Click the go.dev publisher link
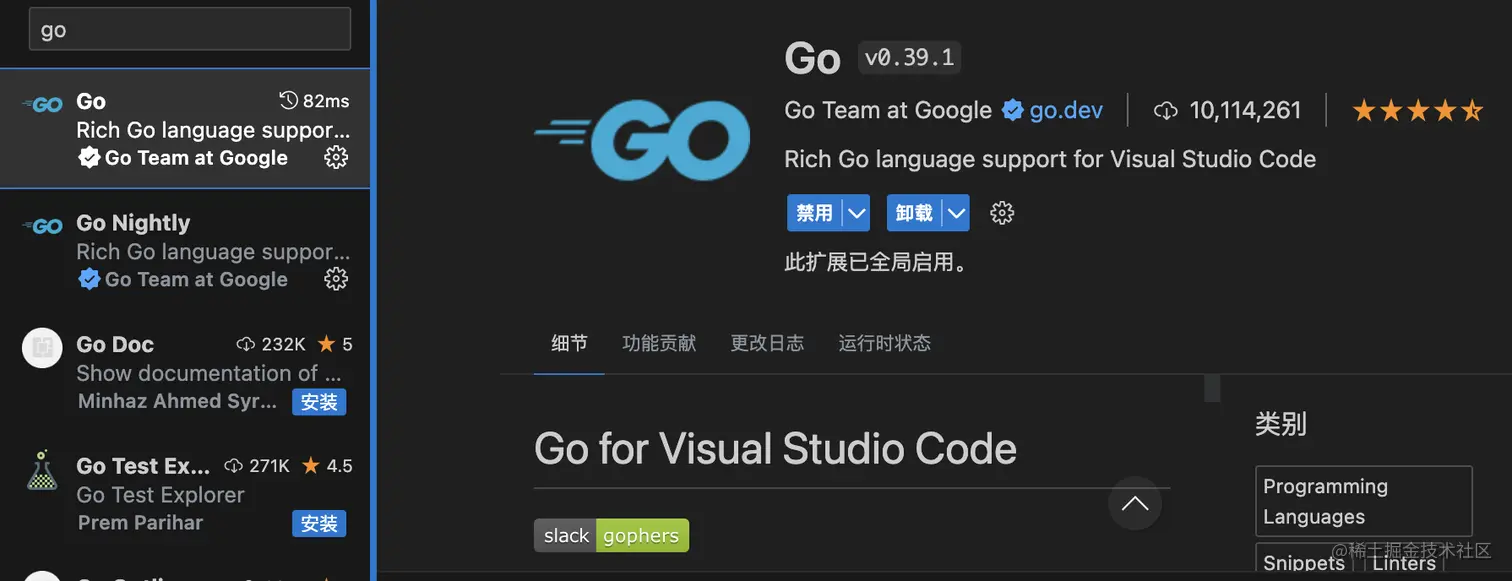Screen dimensions: 1512x581 pyautogui.click(x=1066, y=110)
